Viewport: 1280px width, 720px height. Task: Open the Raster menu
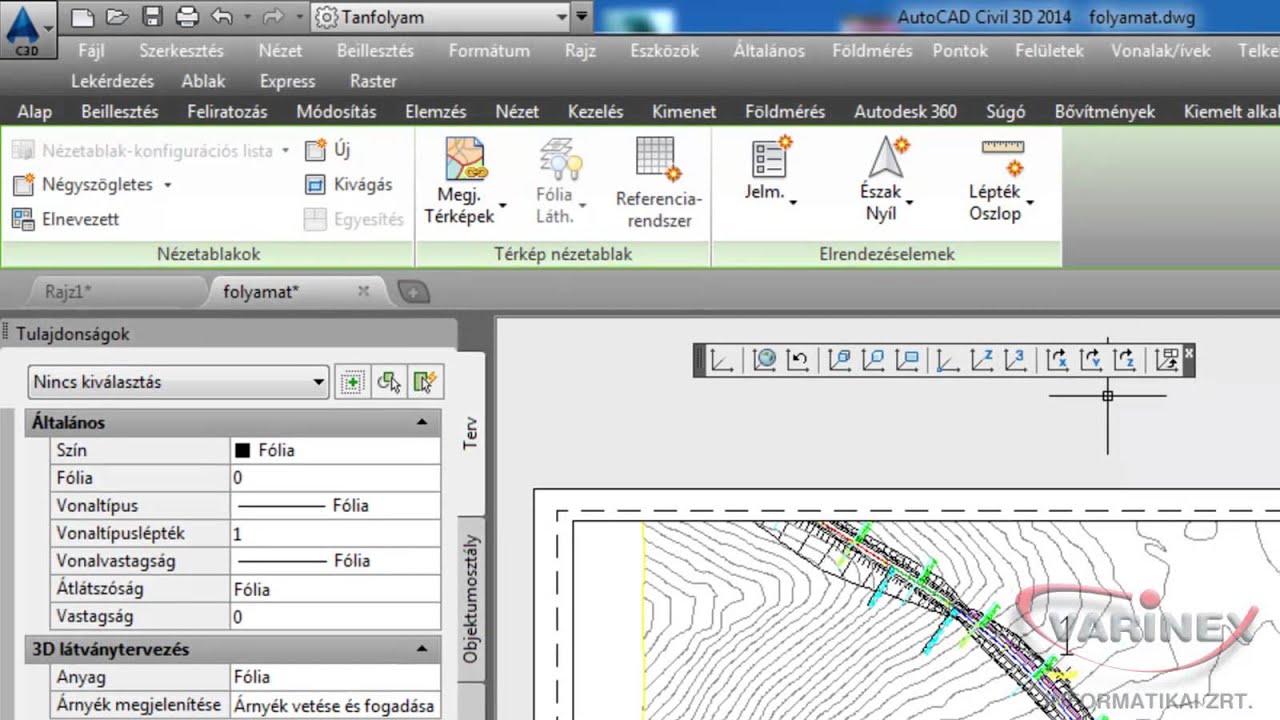coord(373,81)
